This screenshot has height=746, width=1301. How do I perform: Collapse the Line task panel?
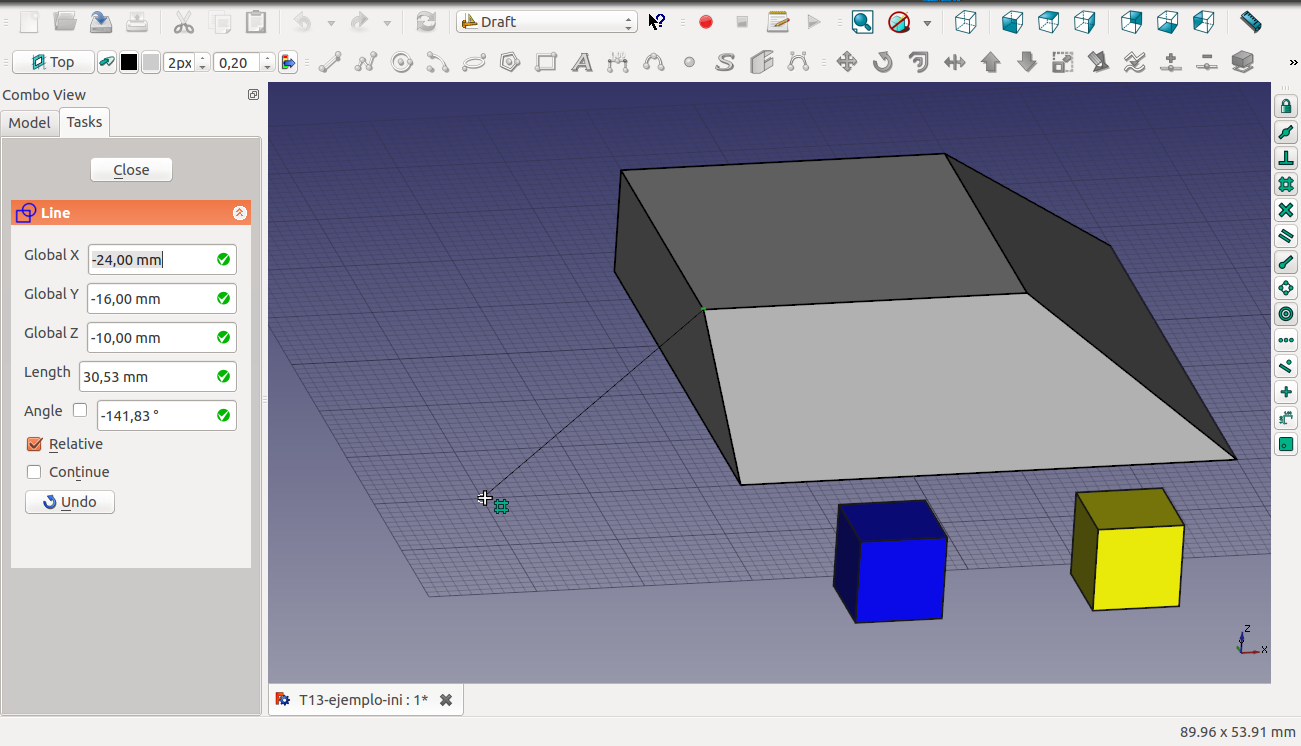pyautogui.click(x=240, y=213)
